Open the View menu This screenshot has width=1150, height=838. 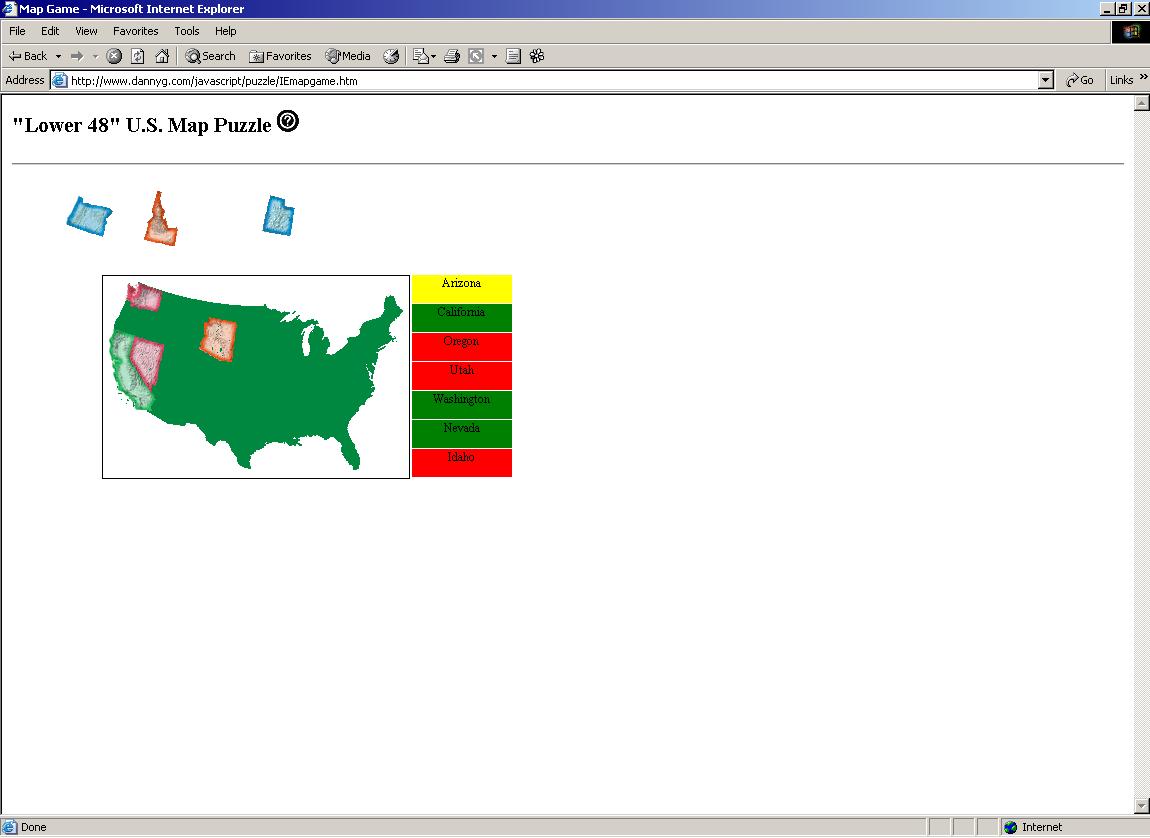tap(86, 31)
